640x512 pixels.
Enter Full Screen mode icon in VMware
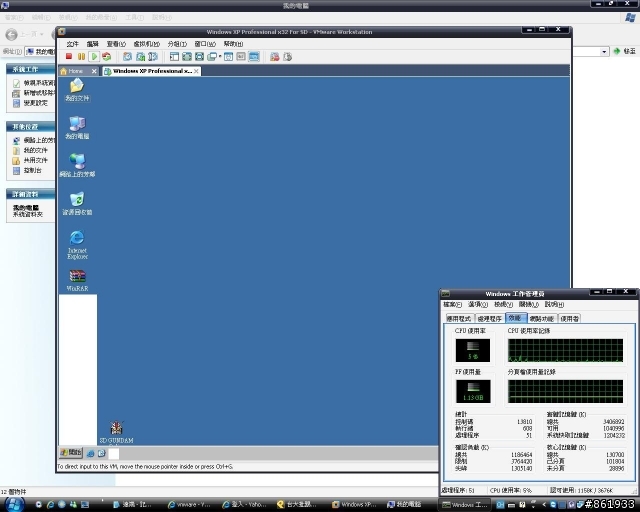[x=200, y=57]
